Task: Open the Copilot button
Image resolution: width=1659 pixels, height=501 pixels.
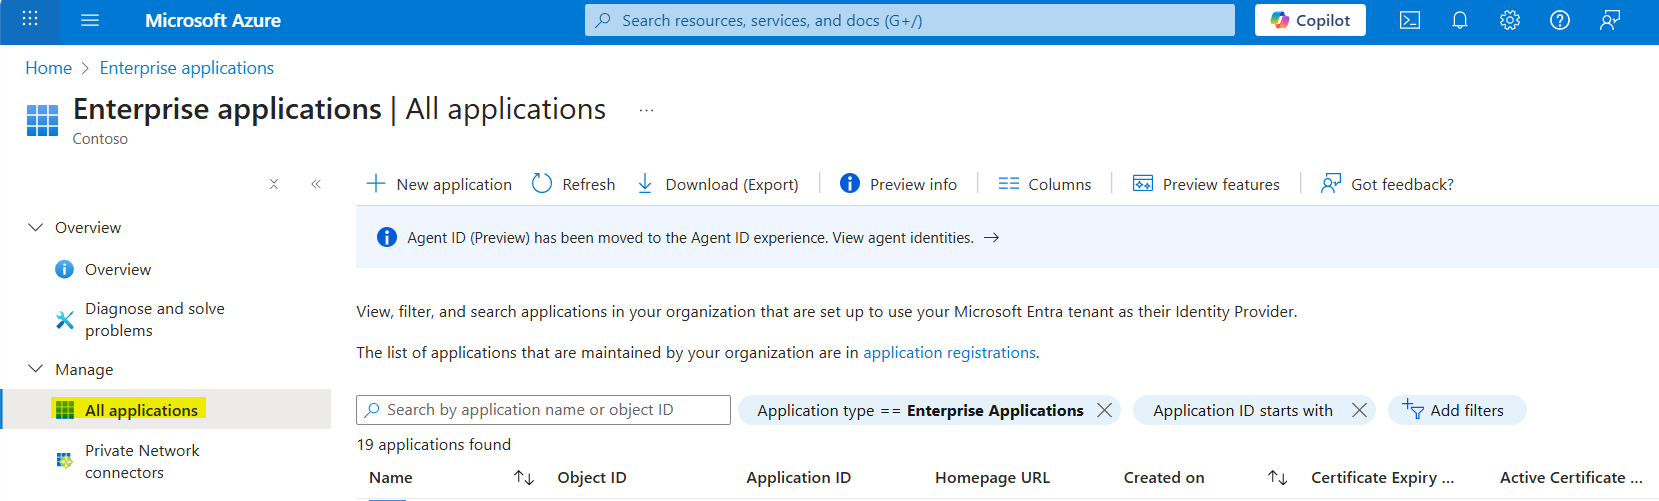Action: pyautogui.click(x=1310, y=20)
